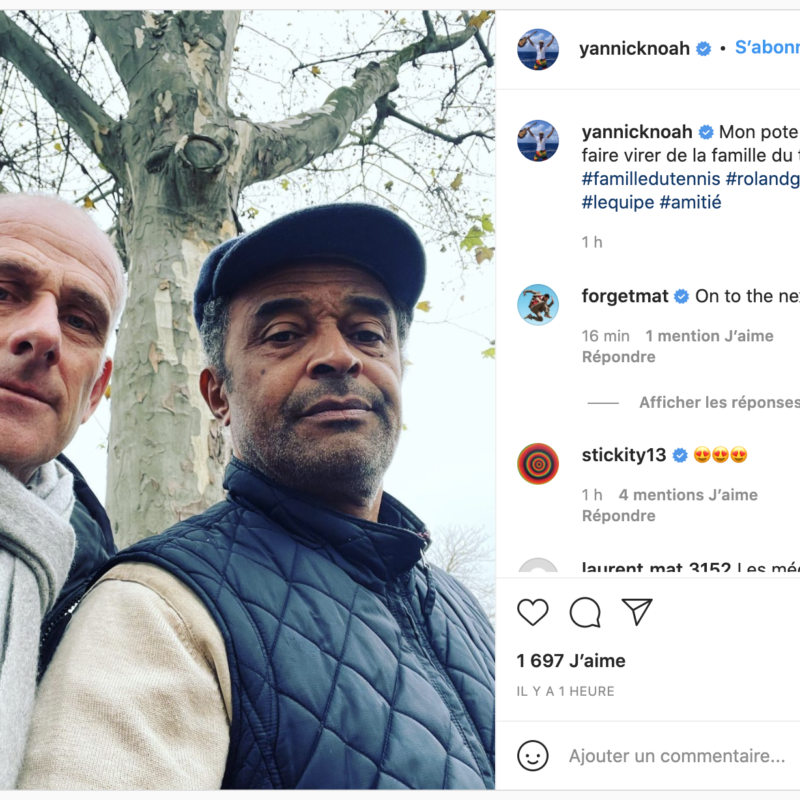Open yannicknoah profile picture in header

click(x=538, y=49)
